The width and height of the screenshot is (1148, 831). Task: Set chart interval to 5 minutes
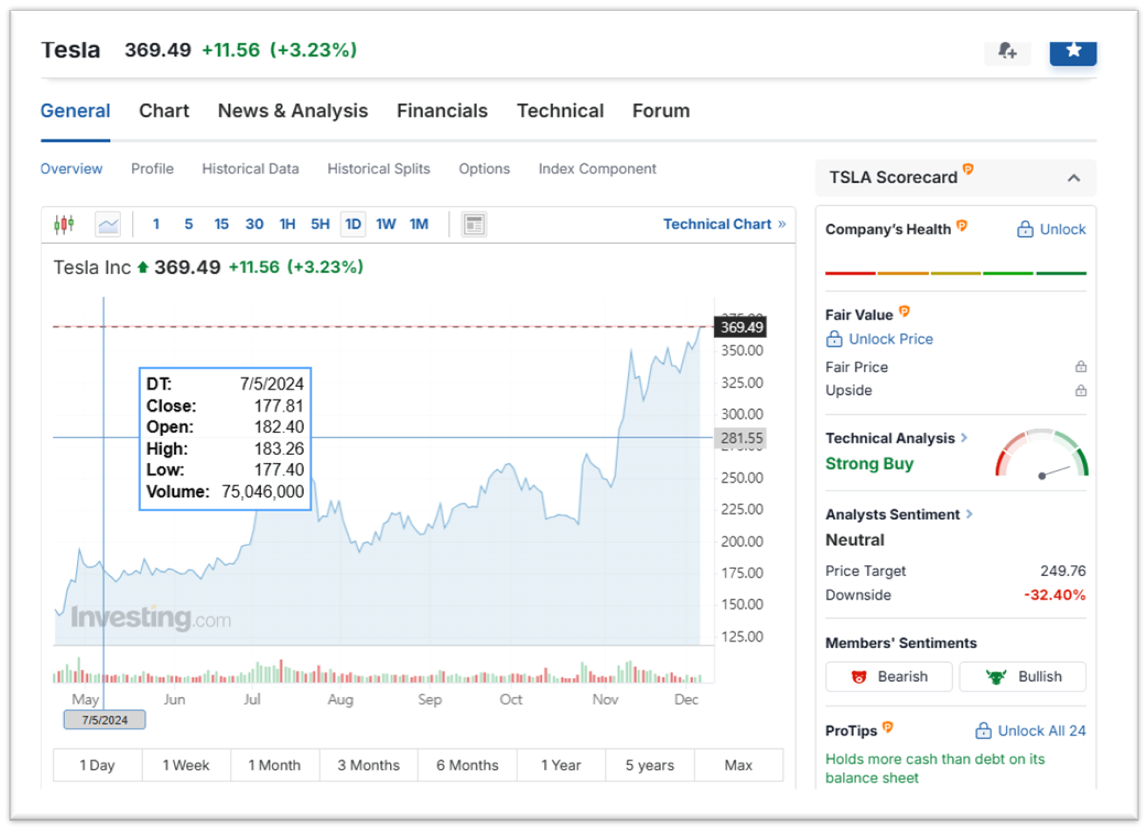(188, 224)
